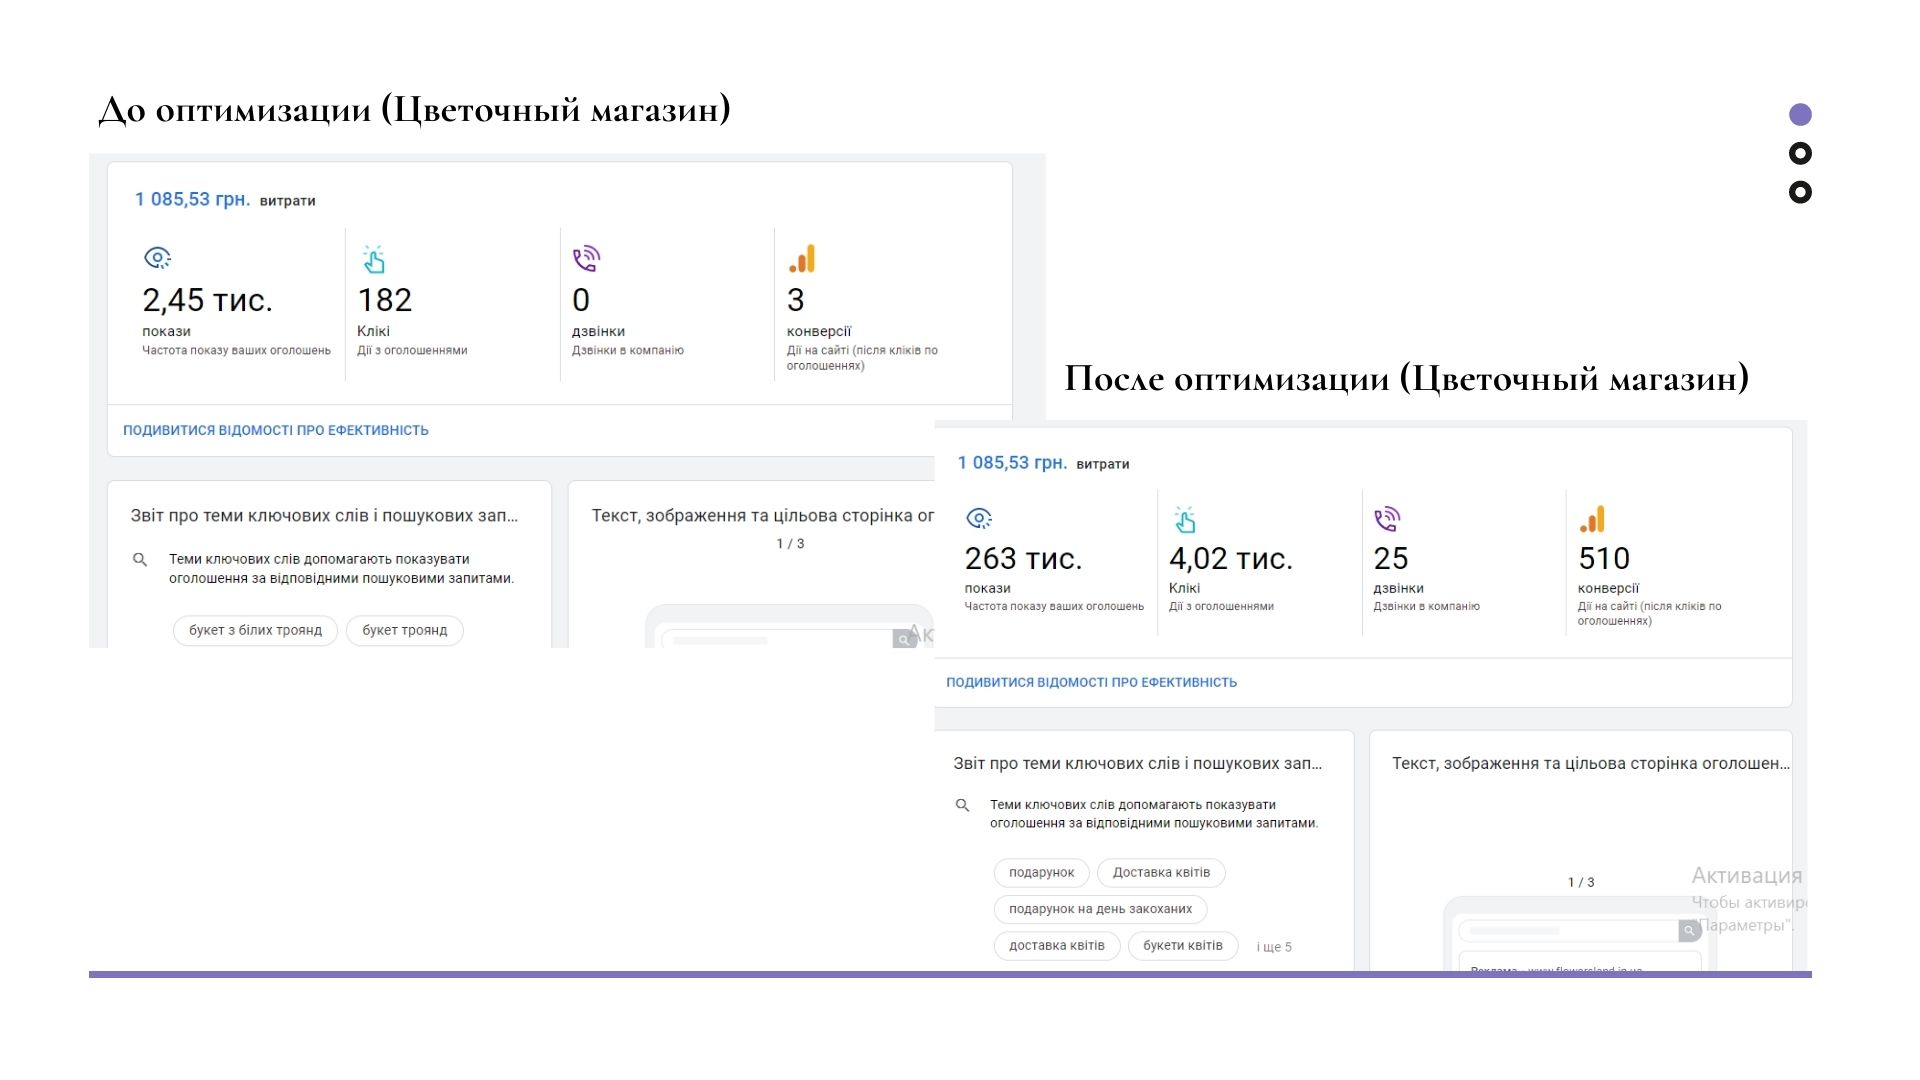Click the conversions bar-chart icon above 510
1920x1080 pixels.
click(1592, 519)
